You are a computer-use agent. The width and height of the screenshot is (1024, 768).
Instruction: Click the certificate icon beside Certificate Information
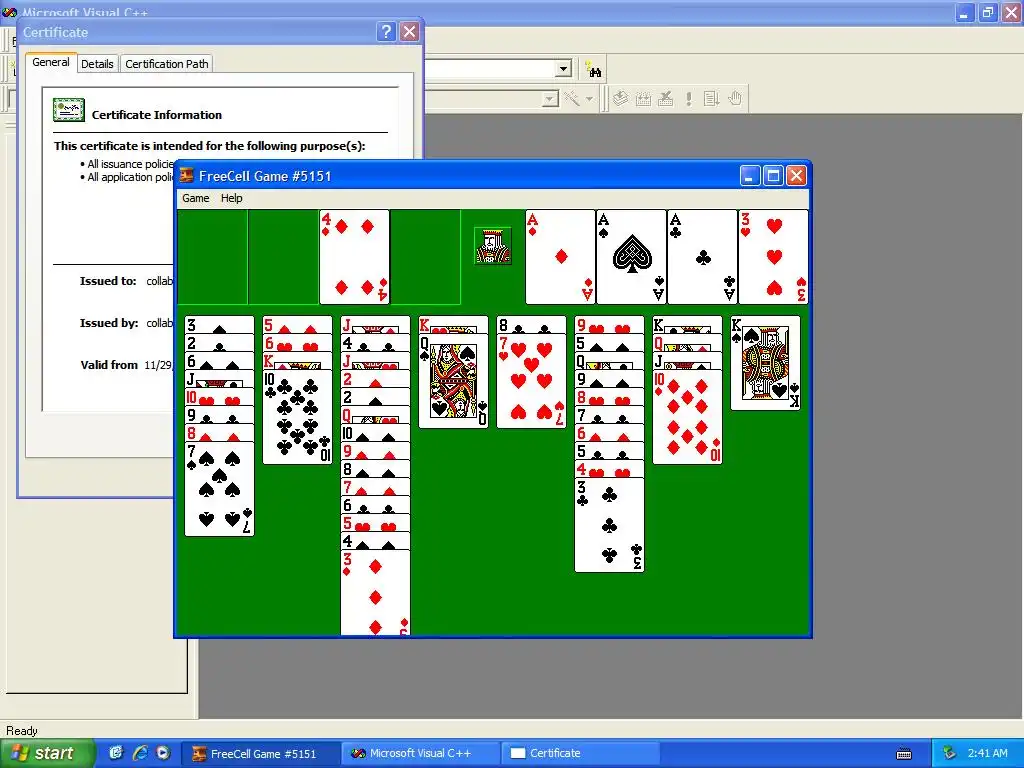[x=69, y=110]
